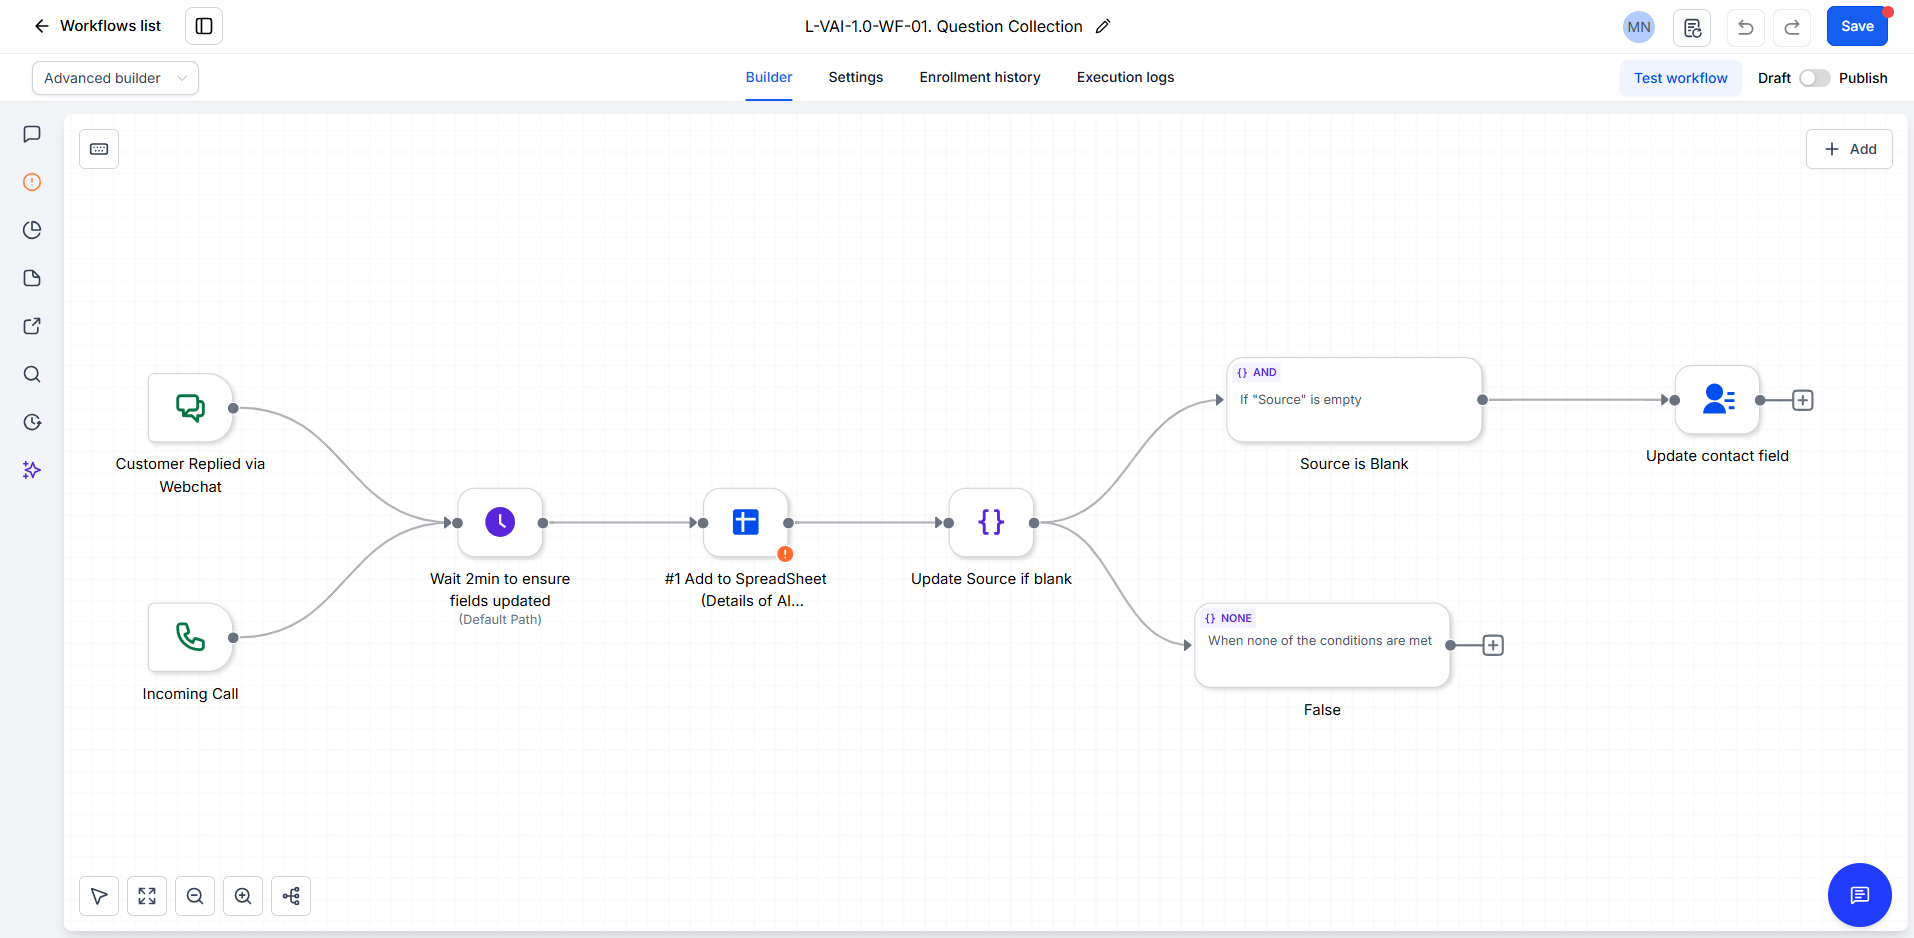
Task: Open the Advanced builder dropdown
Action: (x=115, y=78)
